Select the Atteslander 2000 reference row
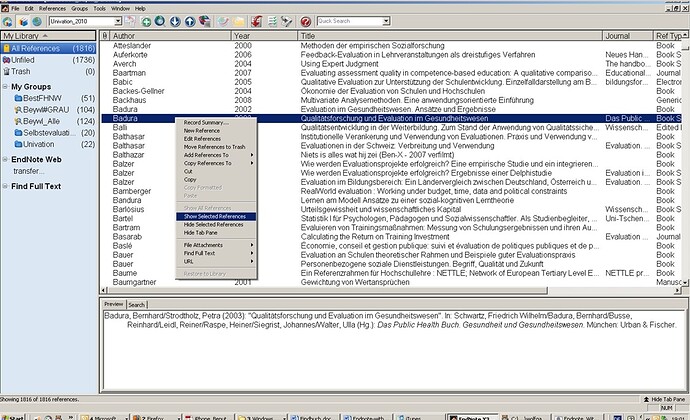690x420 pixels. 392,45
